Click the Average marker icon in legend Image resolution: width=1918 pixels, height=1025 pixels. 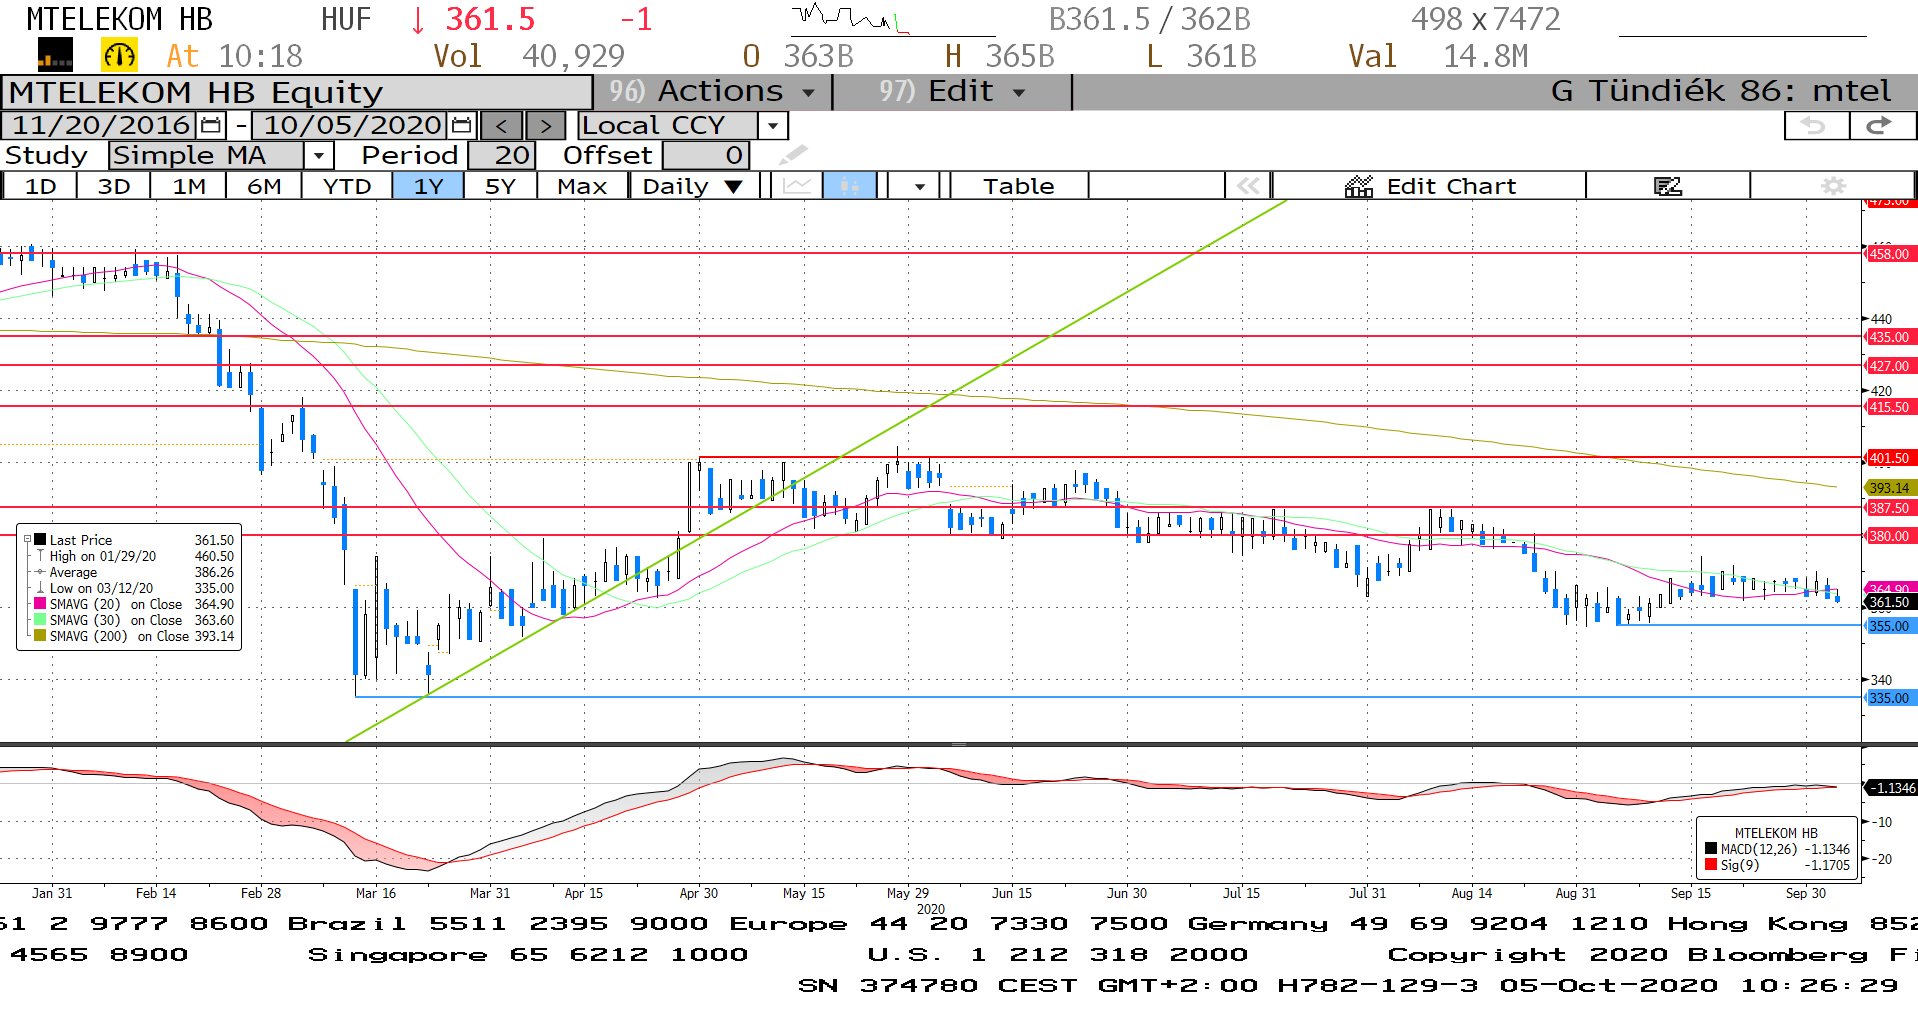[40, 572]
